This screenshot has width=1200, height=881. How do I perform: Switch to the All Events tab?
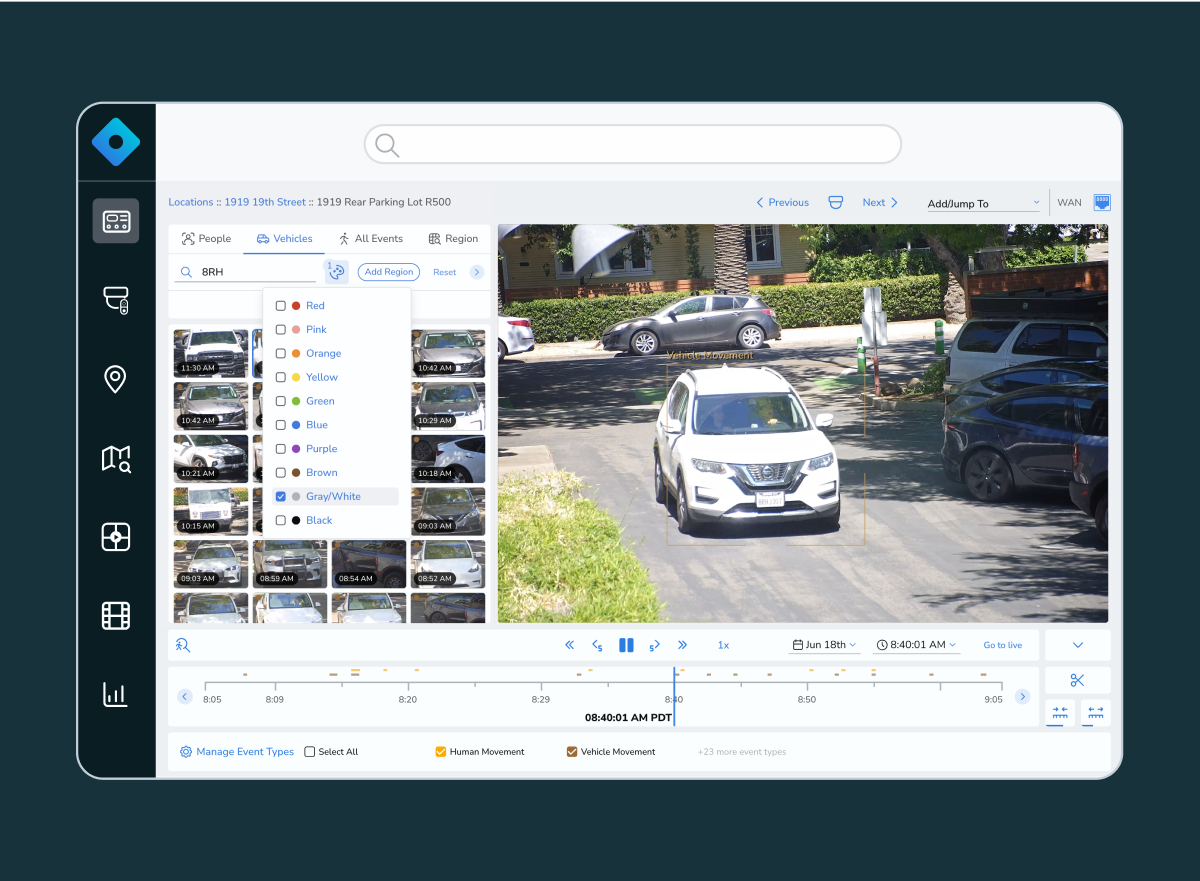point(370,239)
